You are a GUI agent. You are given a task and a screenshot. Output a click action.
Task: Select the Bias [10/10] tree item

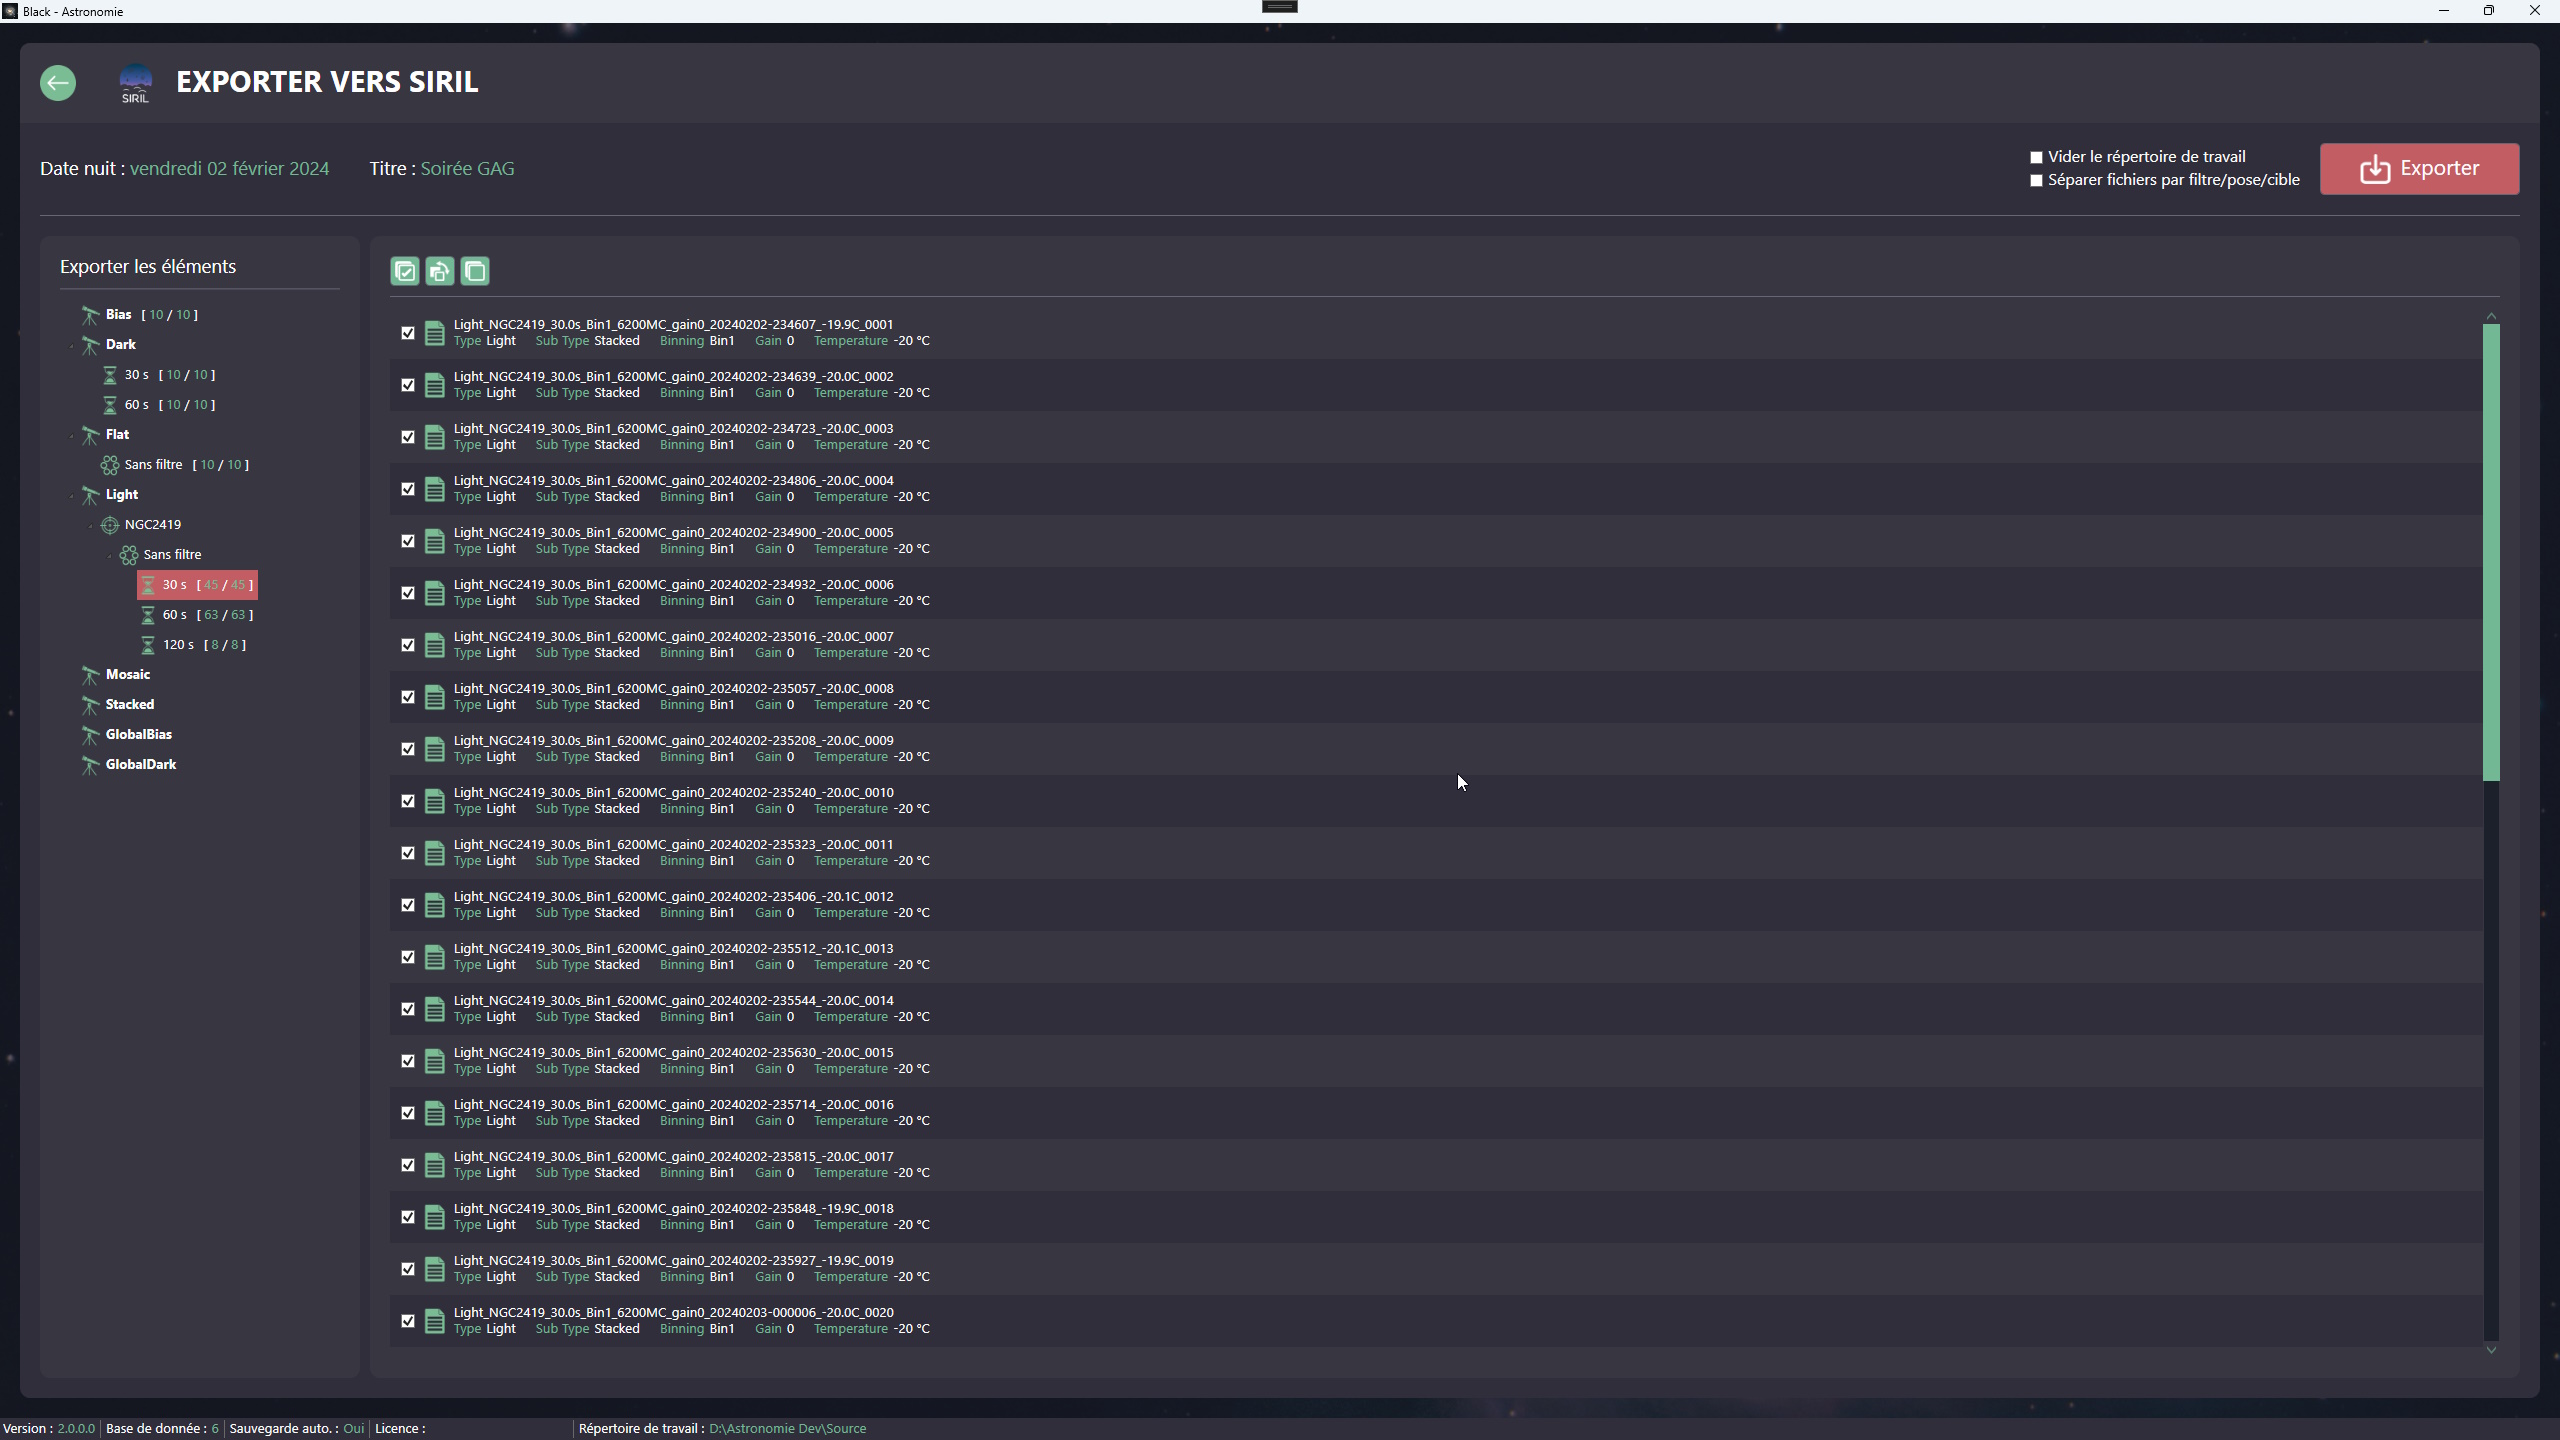pos(139,315)
